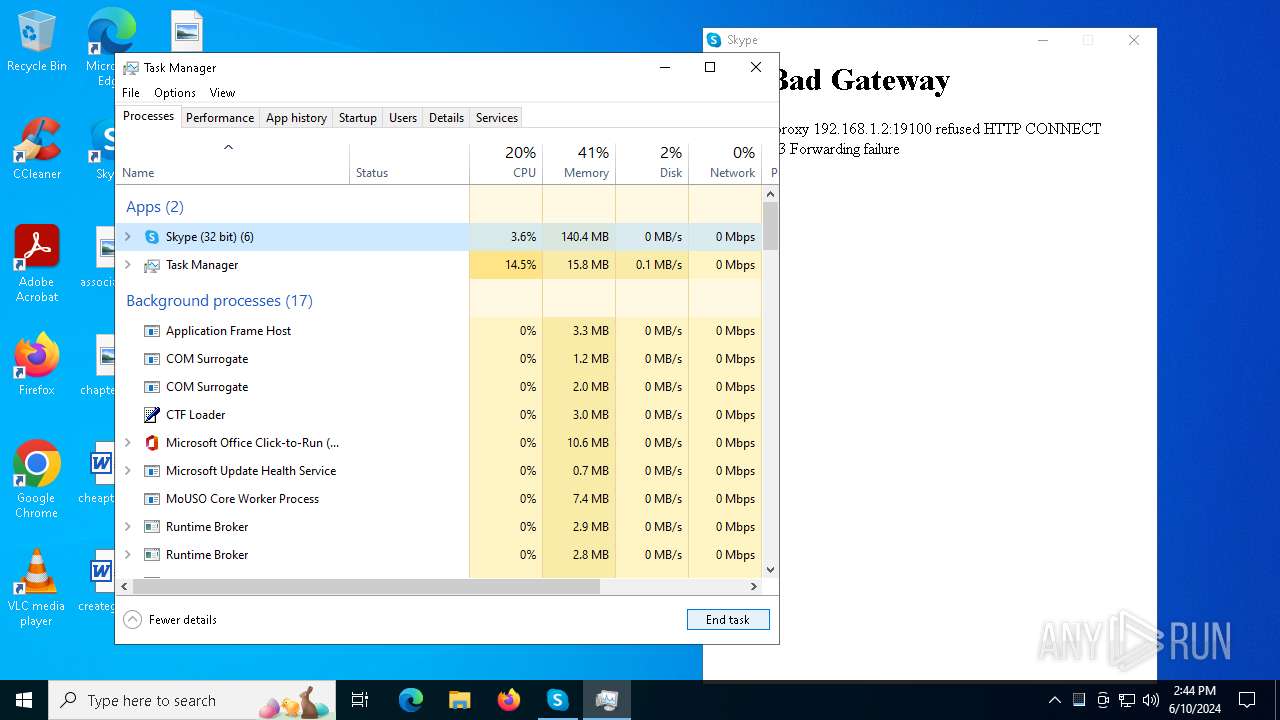Expand the Task Manager process row
Viewport: 1280px width, 720px height.
tap(127, 265)
